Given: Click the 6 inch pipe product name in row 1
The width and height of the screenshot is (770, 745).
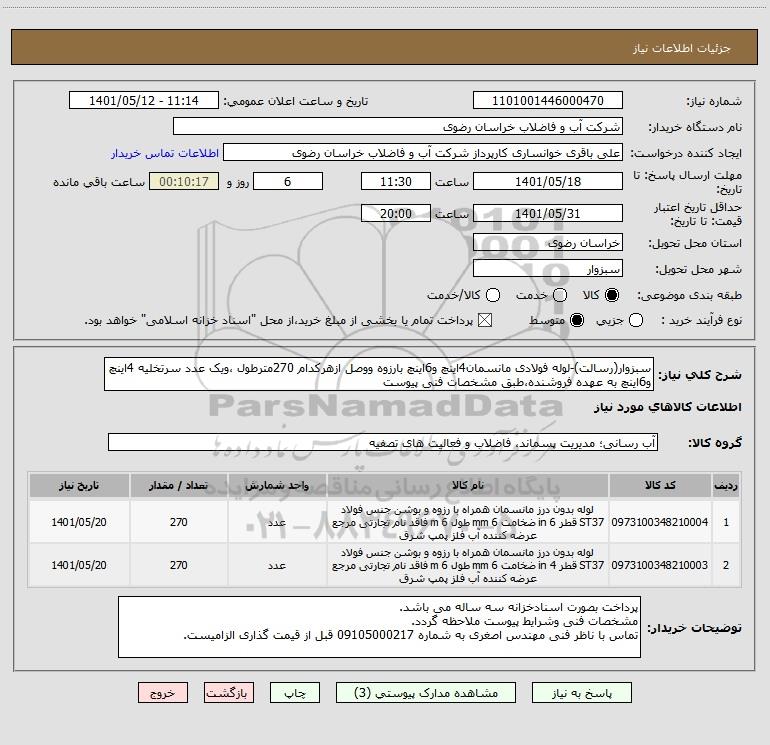Looking at the screenshot, I should click(468, 522).
